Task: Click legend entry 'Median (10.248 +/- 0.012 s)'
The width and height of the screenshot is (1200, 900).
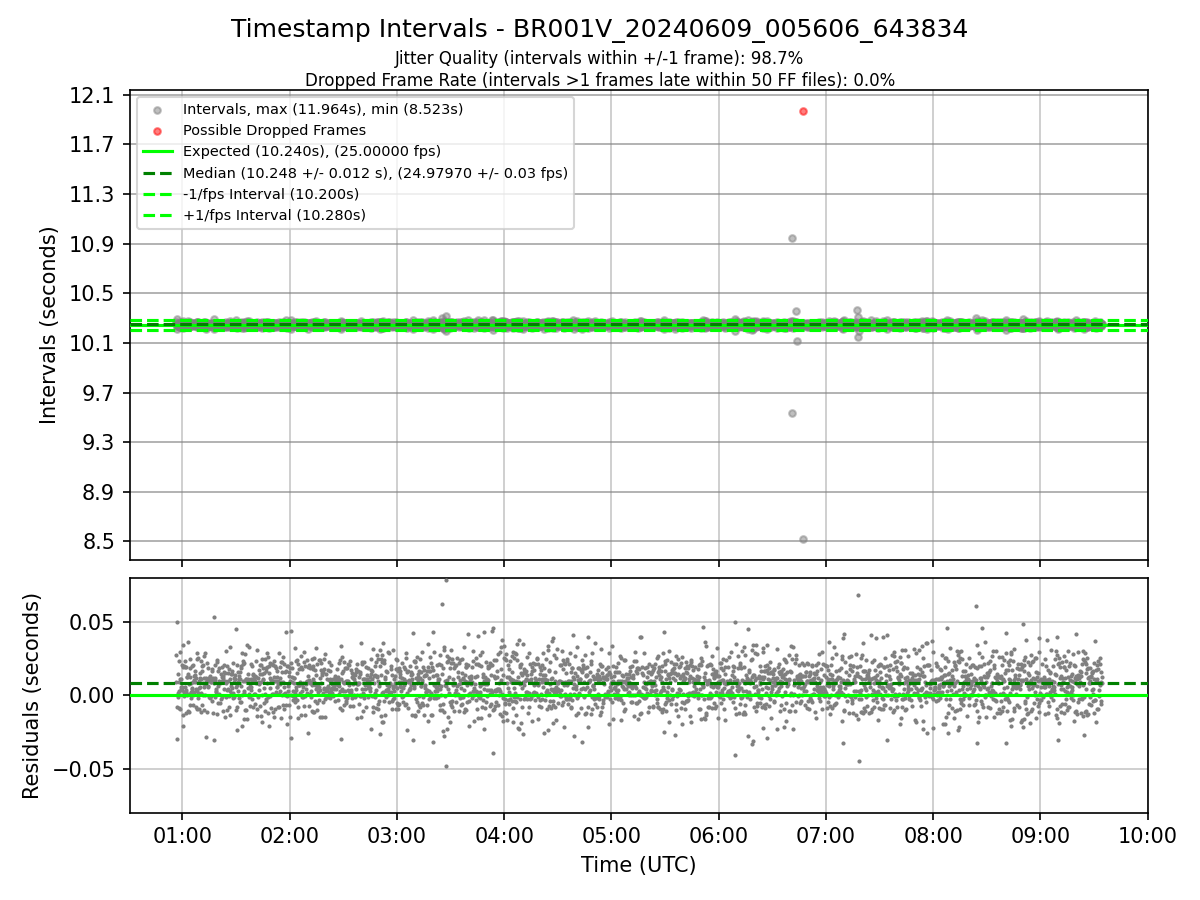Action: tap(375, 173)
